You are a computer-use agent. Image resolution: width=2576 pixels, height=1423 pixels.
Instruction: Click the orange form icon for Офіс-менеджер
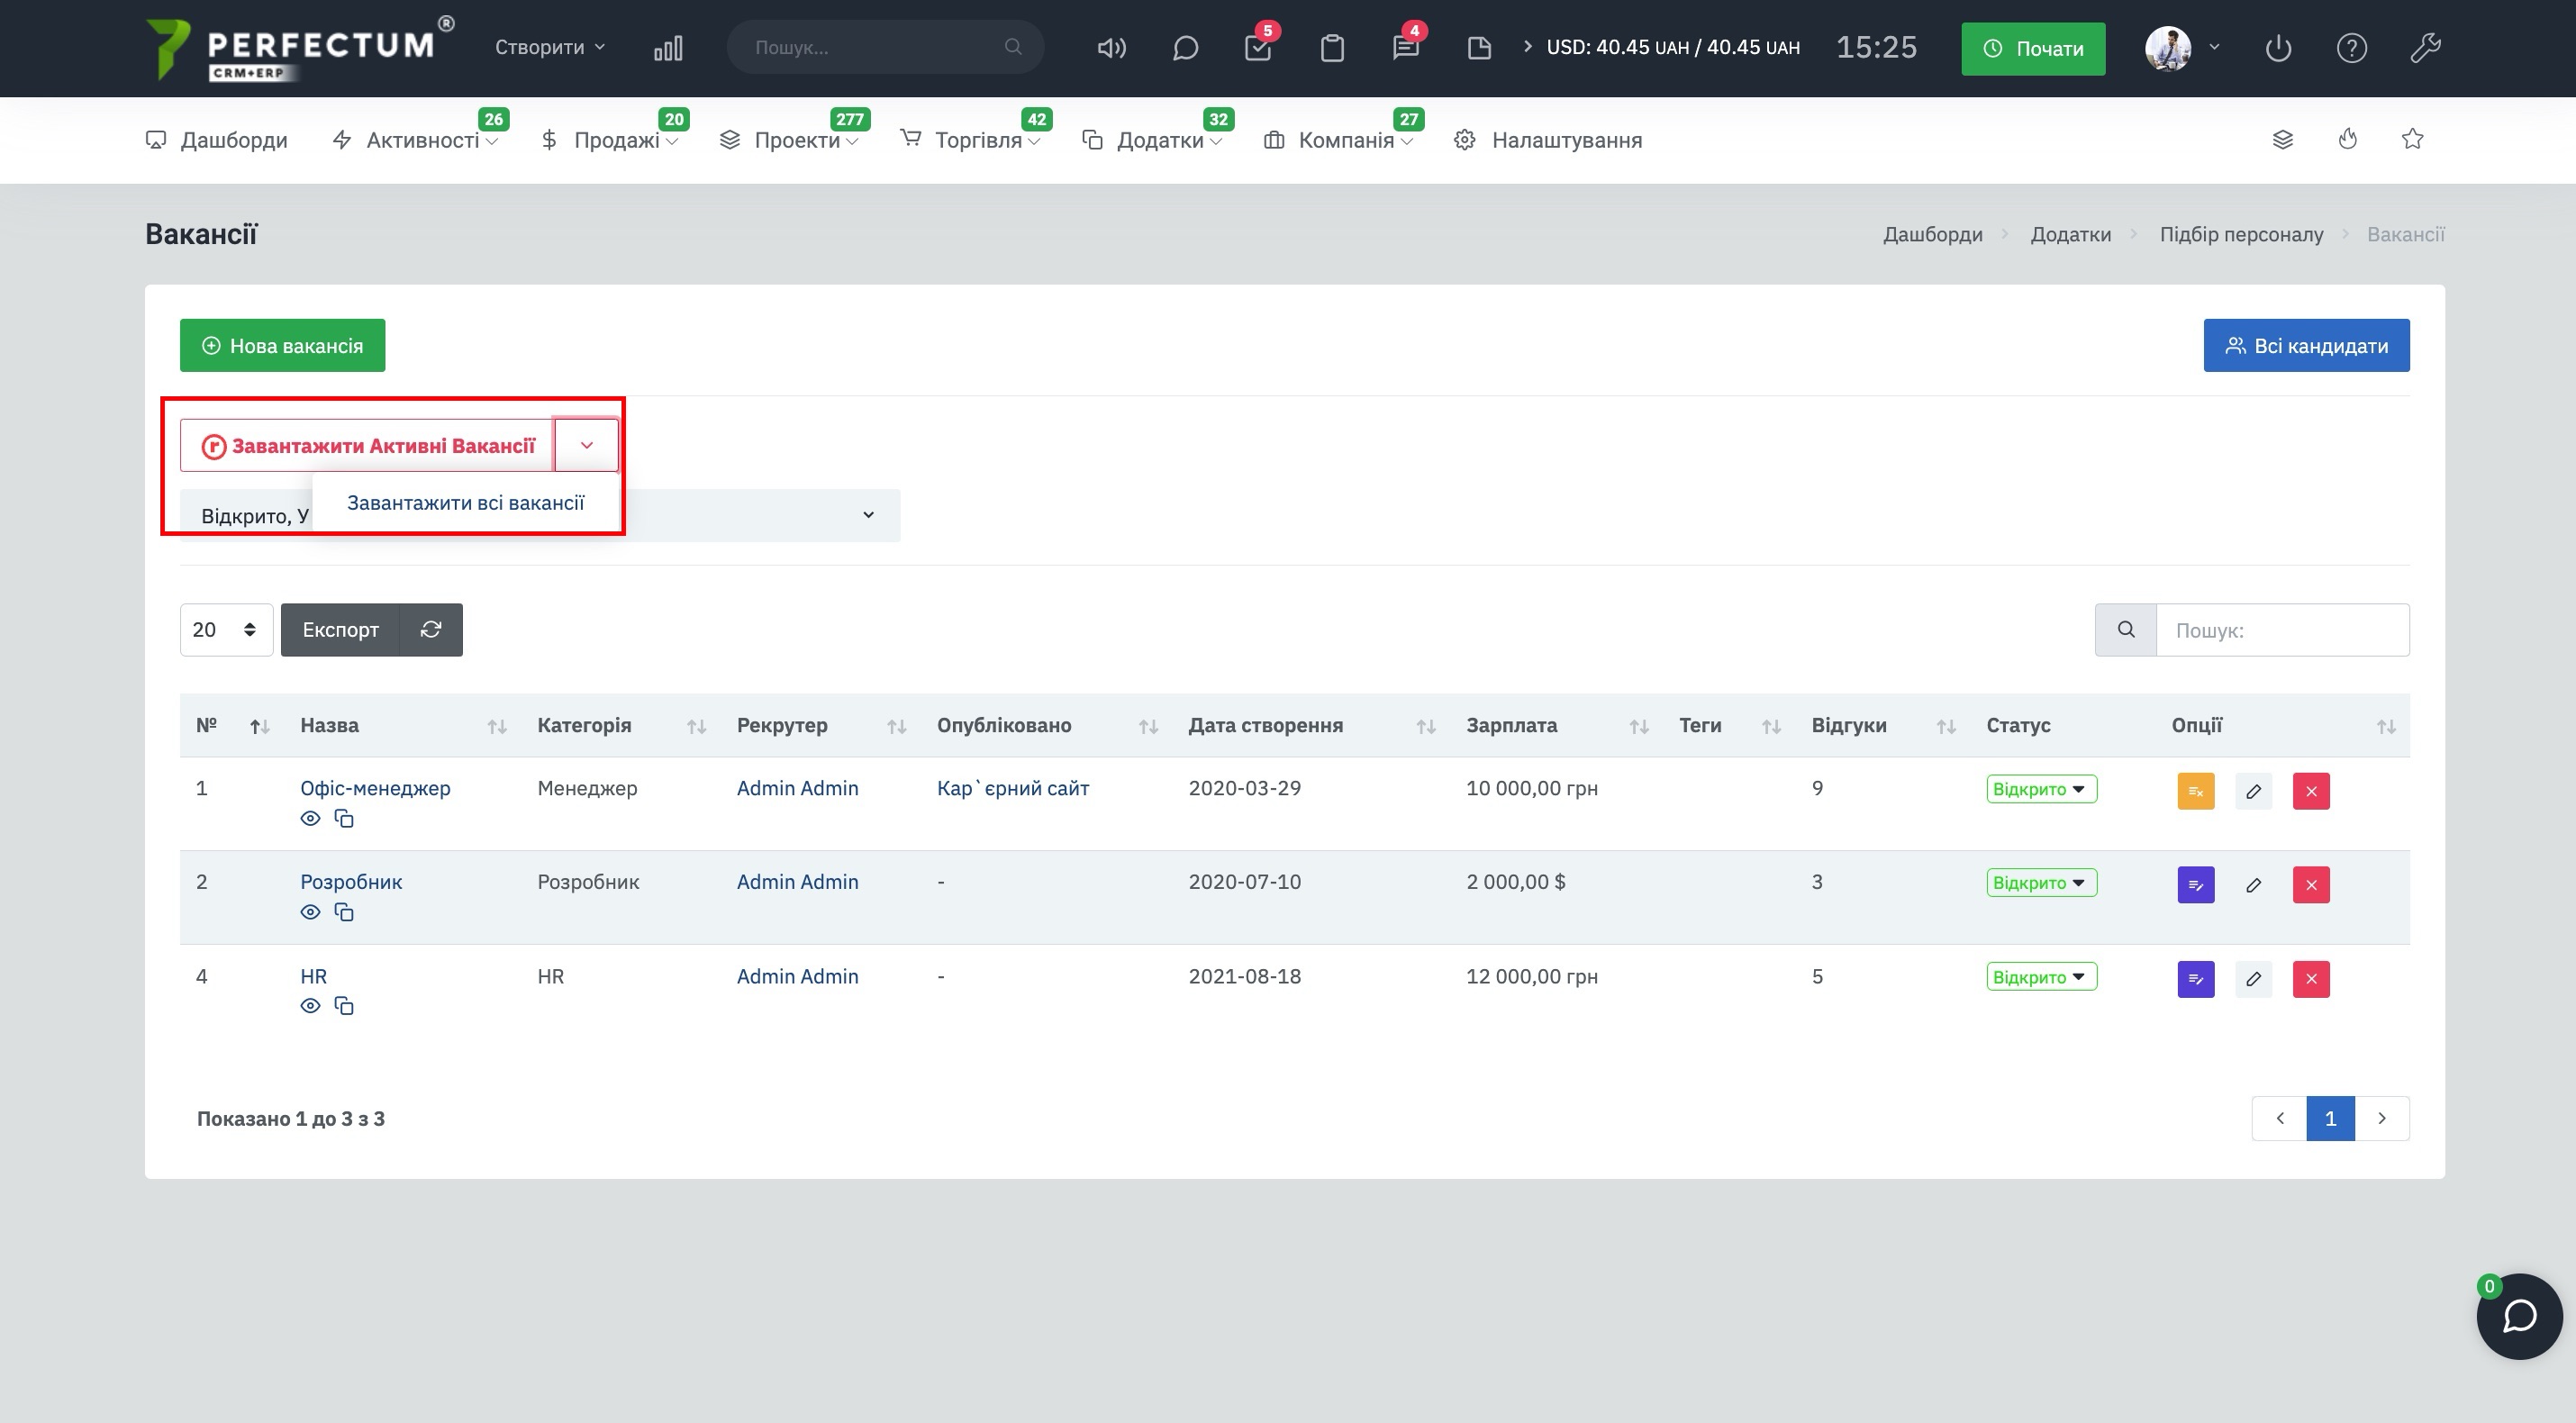point(2196,791)
